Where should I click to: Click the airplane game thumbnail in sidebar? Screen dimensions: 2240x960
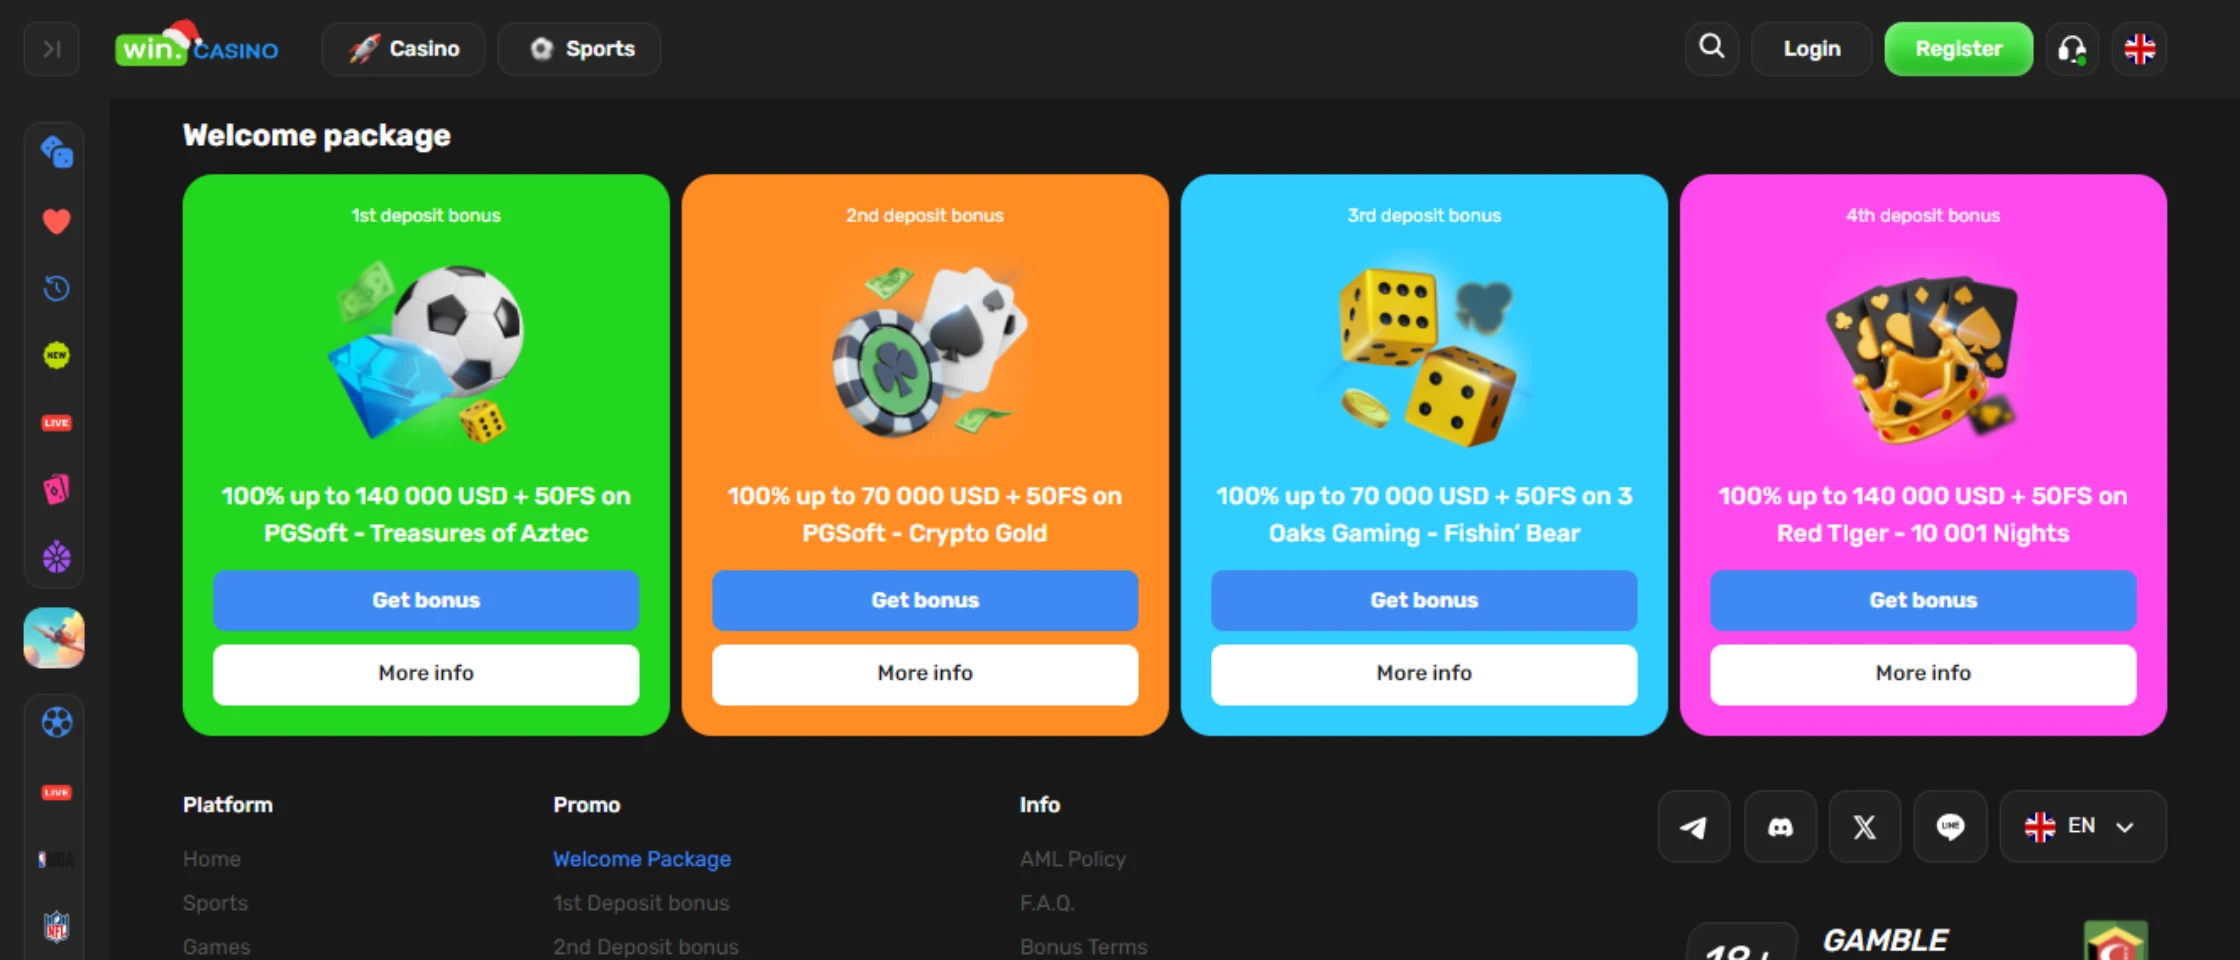[x=54, y=638]
